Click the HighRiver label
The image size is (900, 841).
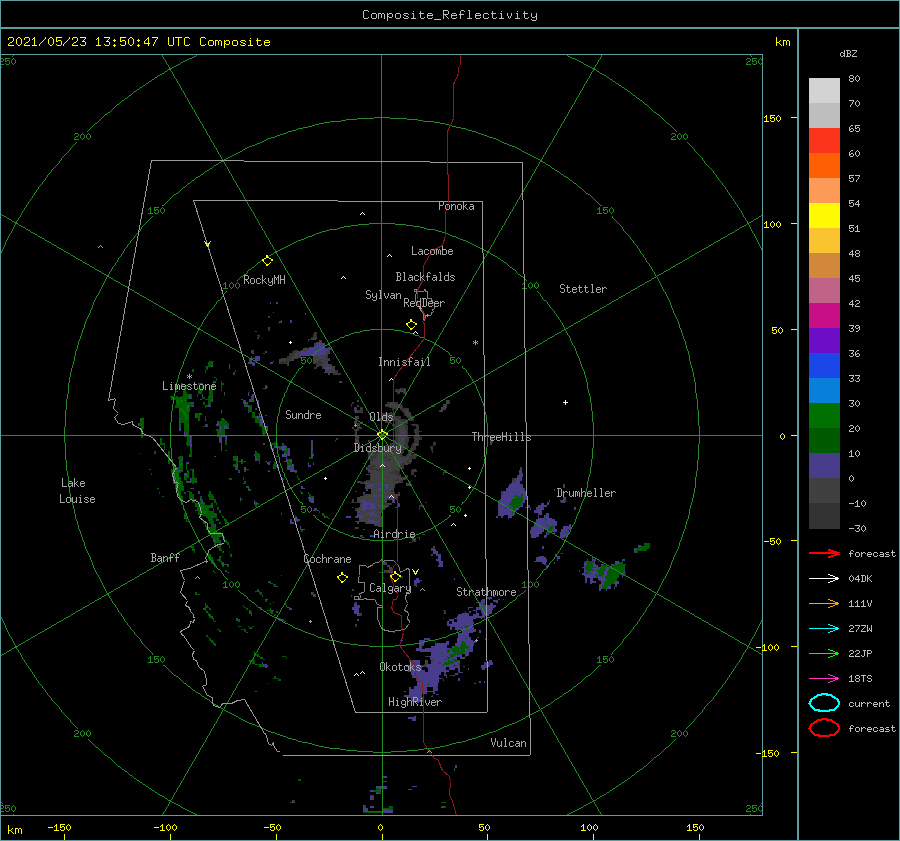point(414,702)
